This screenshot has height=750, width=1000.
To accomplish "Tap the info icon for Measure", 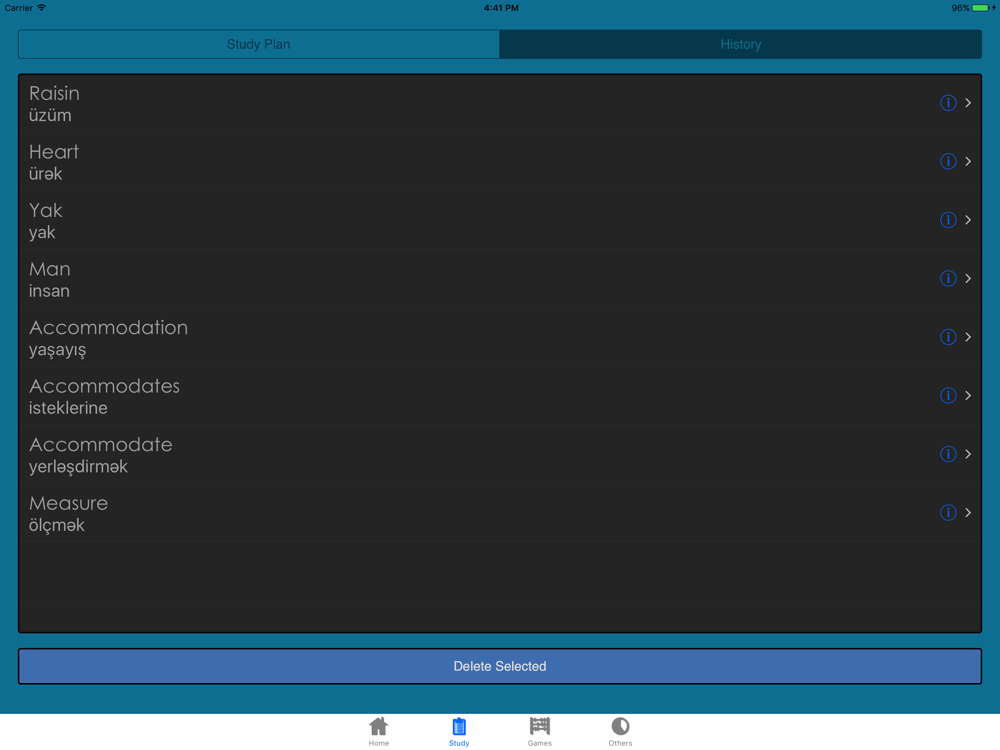I will (x=948, y=513).
